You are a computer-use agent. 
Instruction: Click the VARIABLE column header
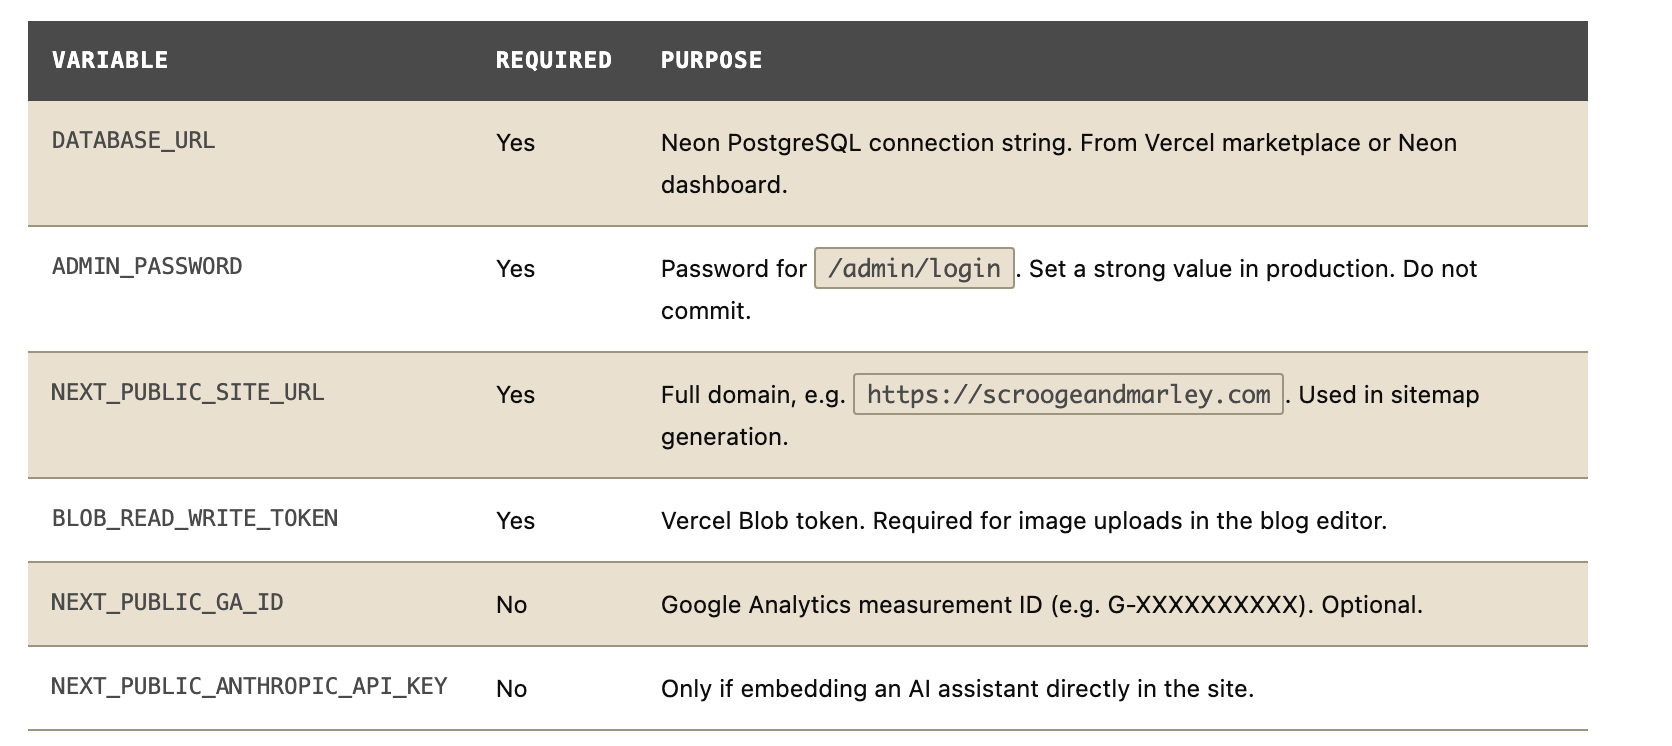click(110, 61)
